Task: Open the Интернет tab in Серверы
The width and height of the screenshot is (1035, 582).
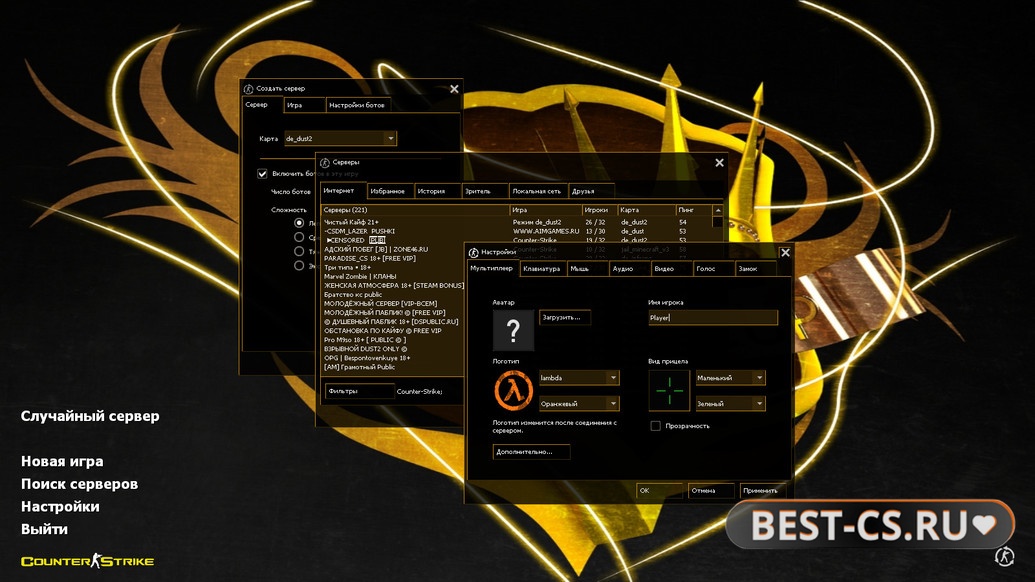Action: coord(343,191)
